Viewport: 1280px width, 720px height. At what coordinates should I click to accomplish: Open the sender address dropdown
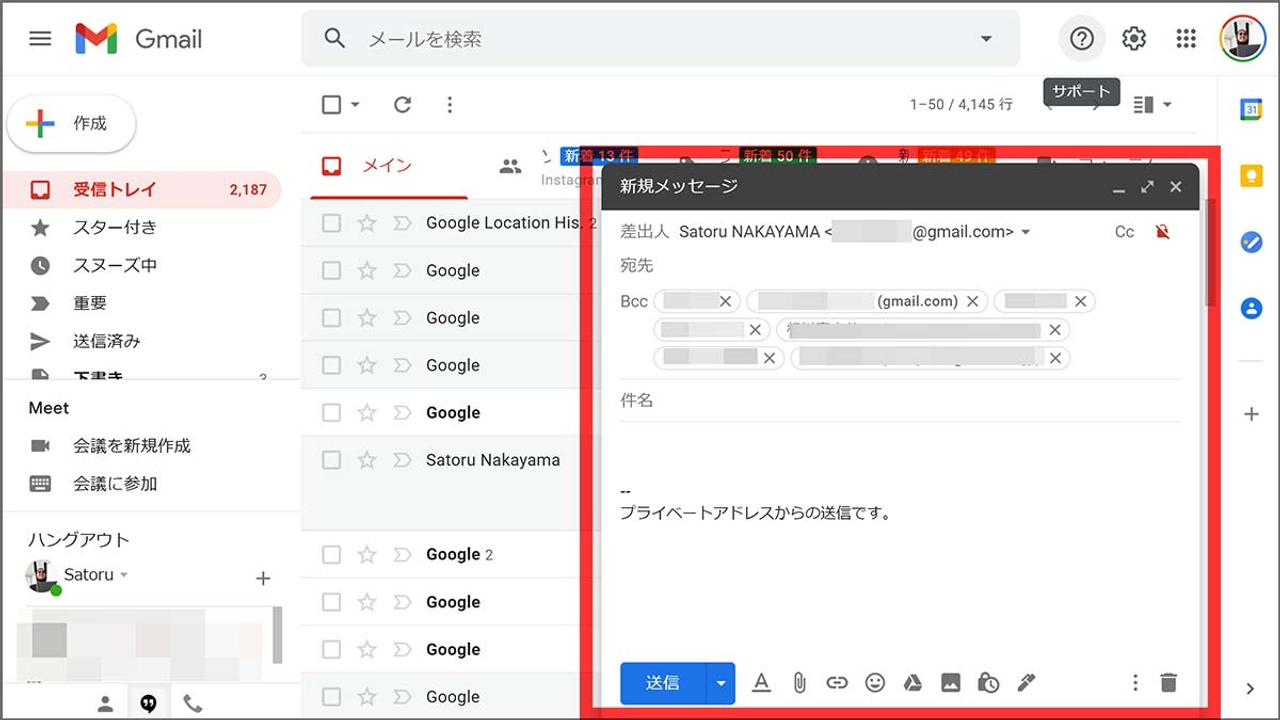click(x=1026, y=232)
